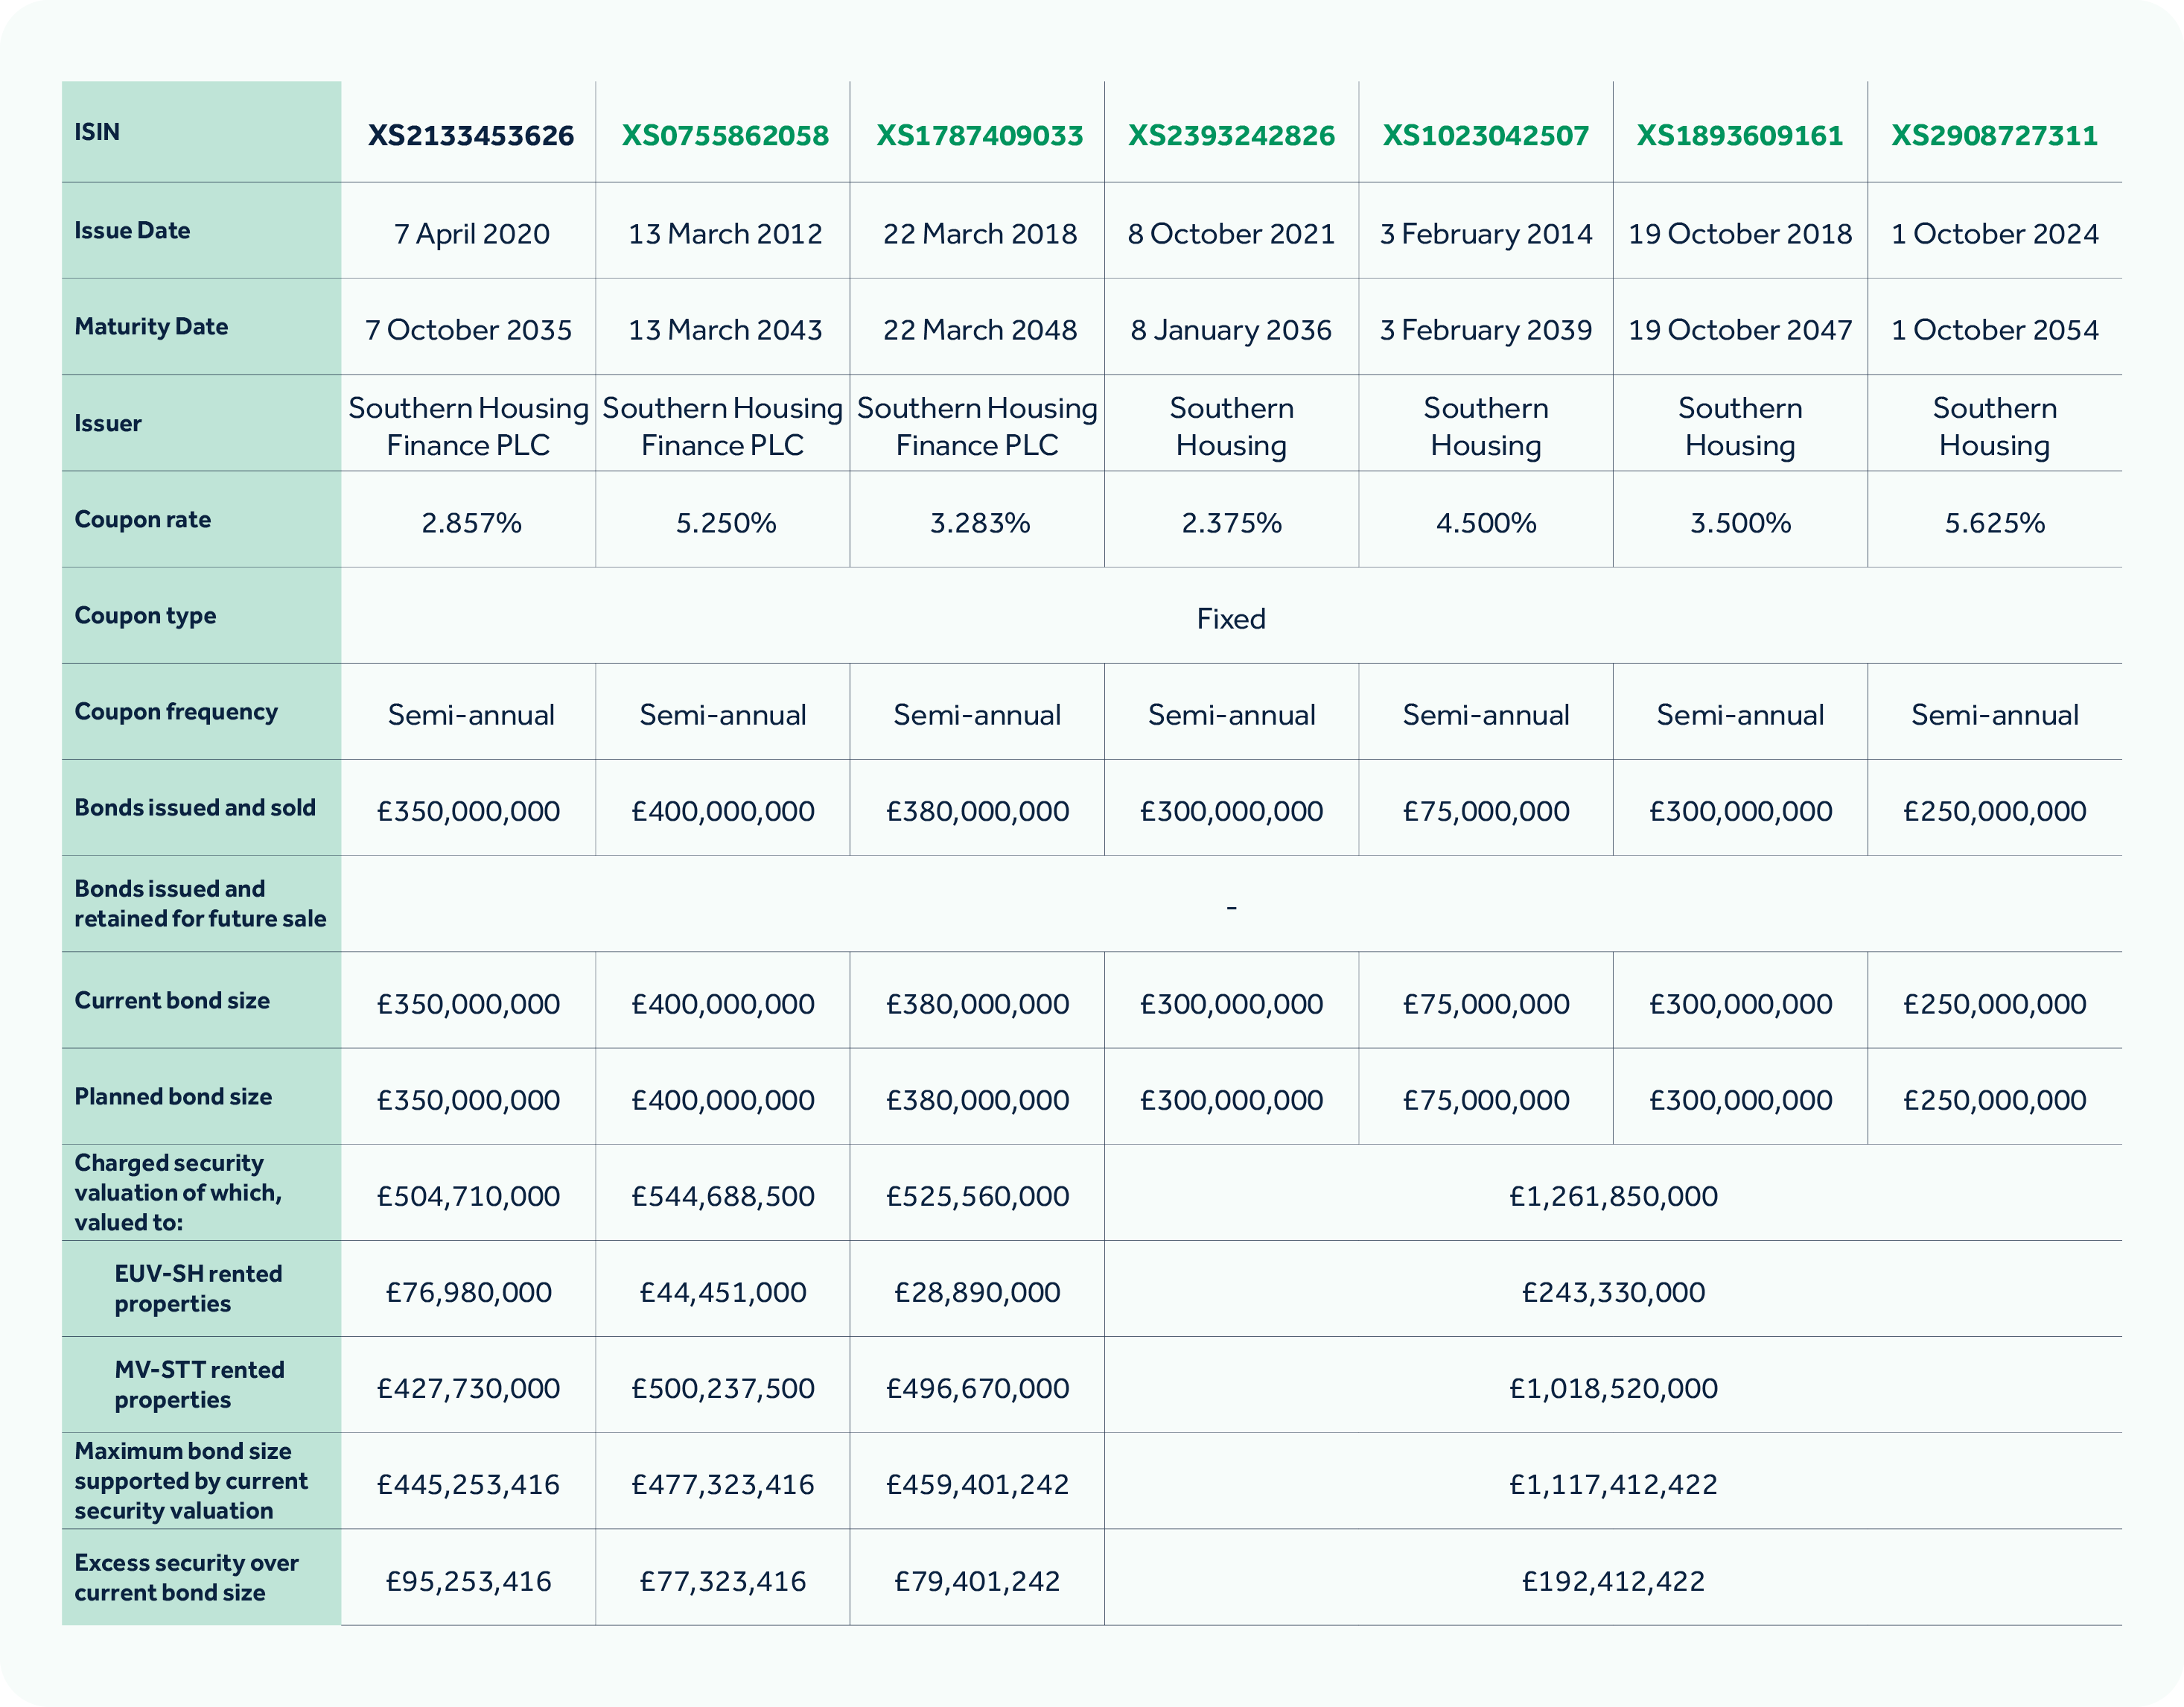Click the Maturity Date row label
The height and width of the screenshot is (1707, 2184).
coord(150,327)
